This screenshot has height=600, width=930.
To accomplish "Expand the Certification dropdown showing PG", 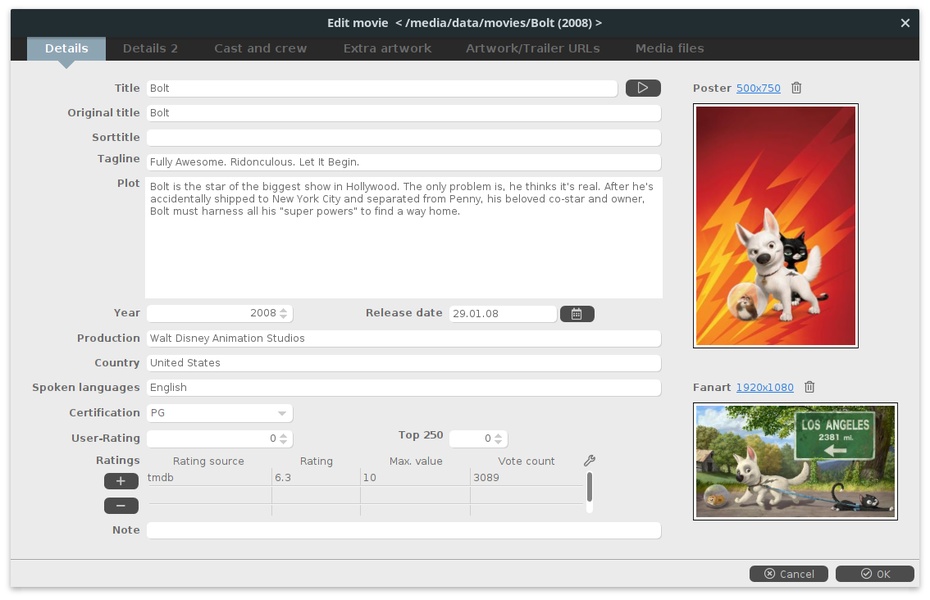I will 282,413.
